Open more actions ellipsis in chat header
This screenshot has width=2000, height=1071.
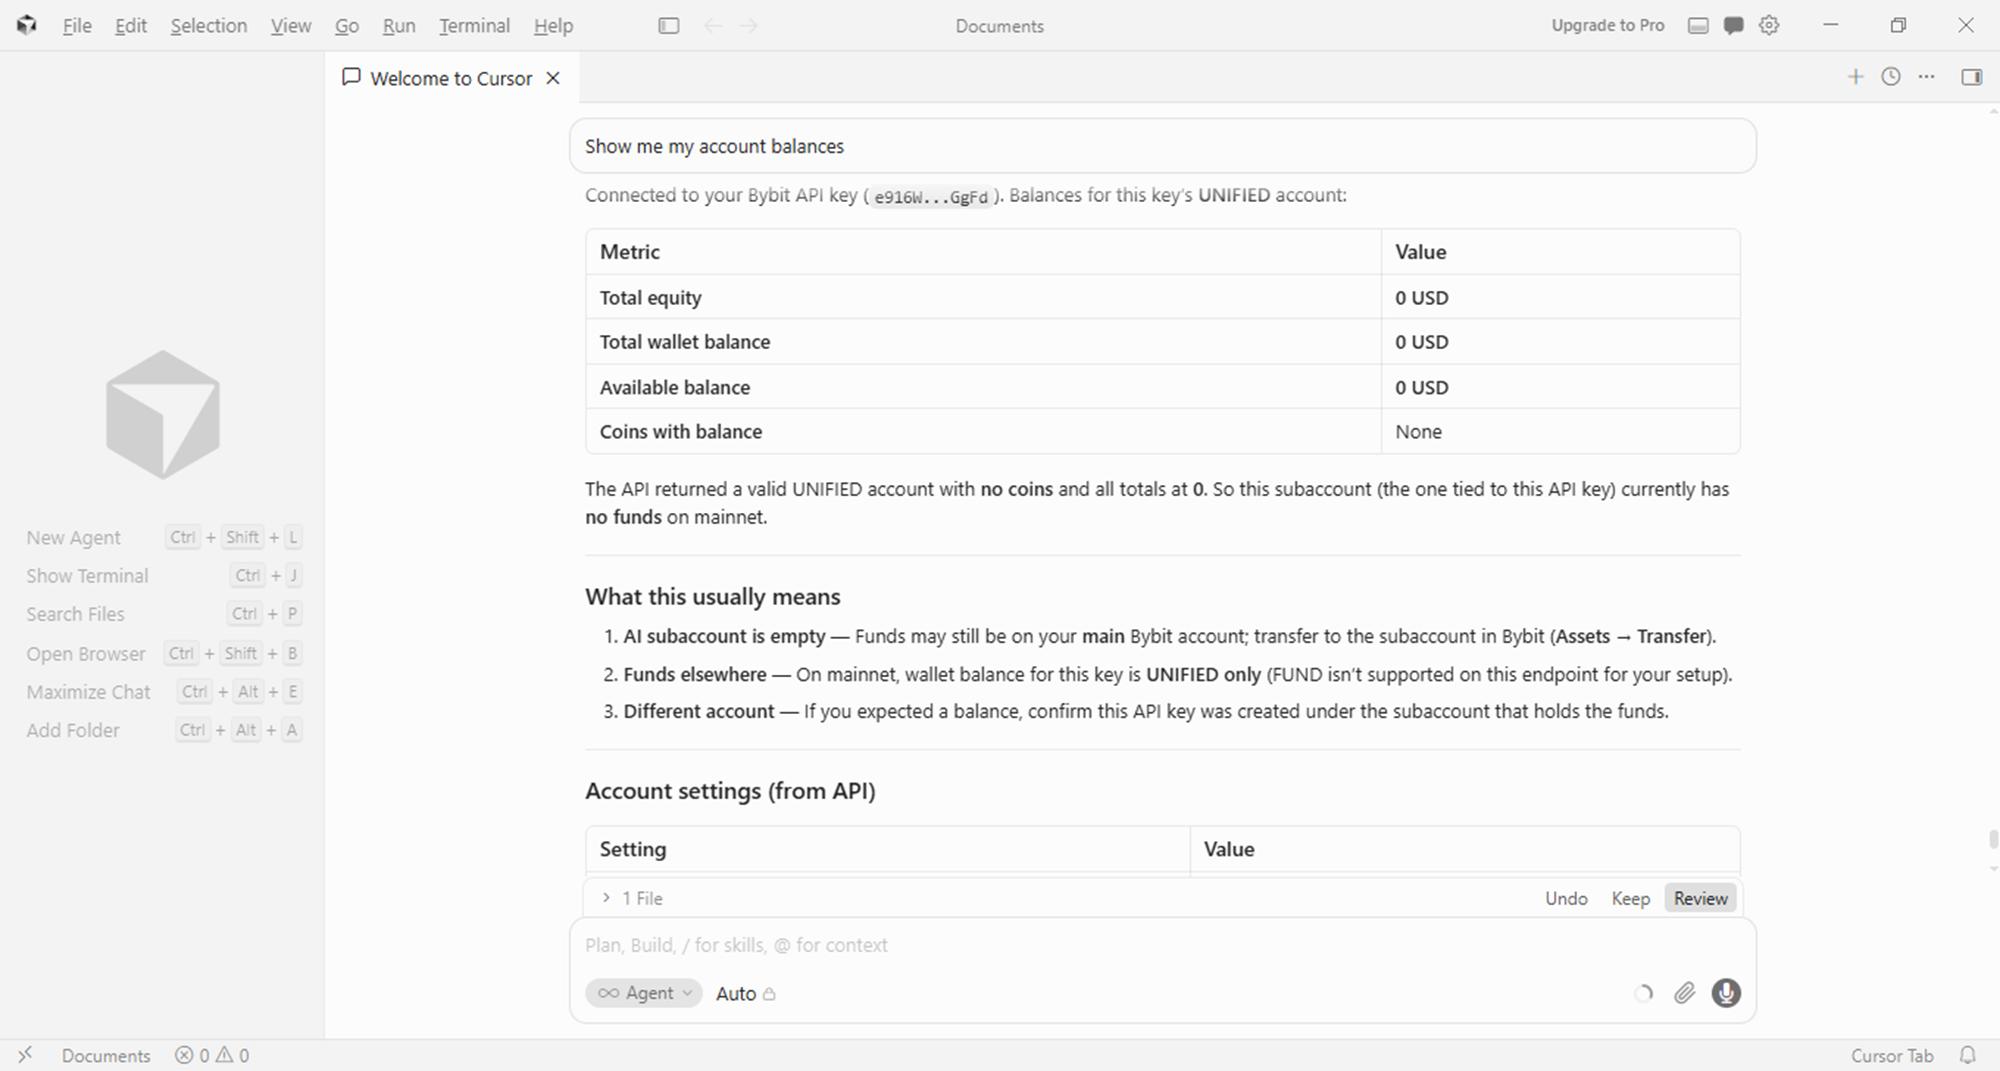click(x=1927, y=77)
